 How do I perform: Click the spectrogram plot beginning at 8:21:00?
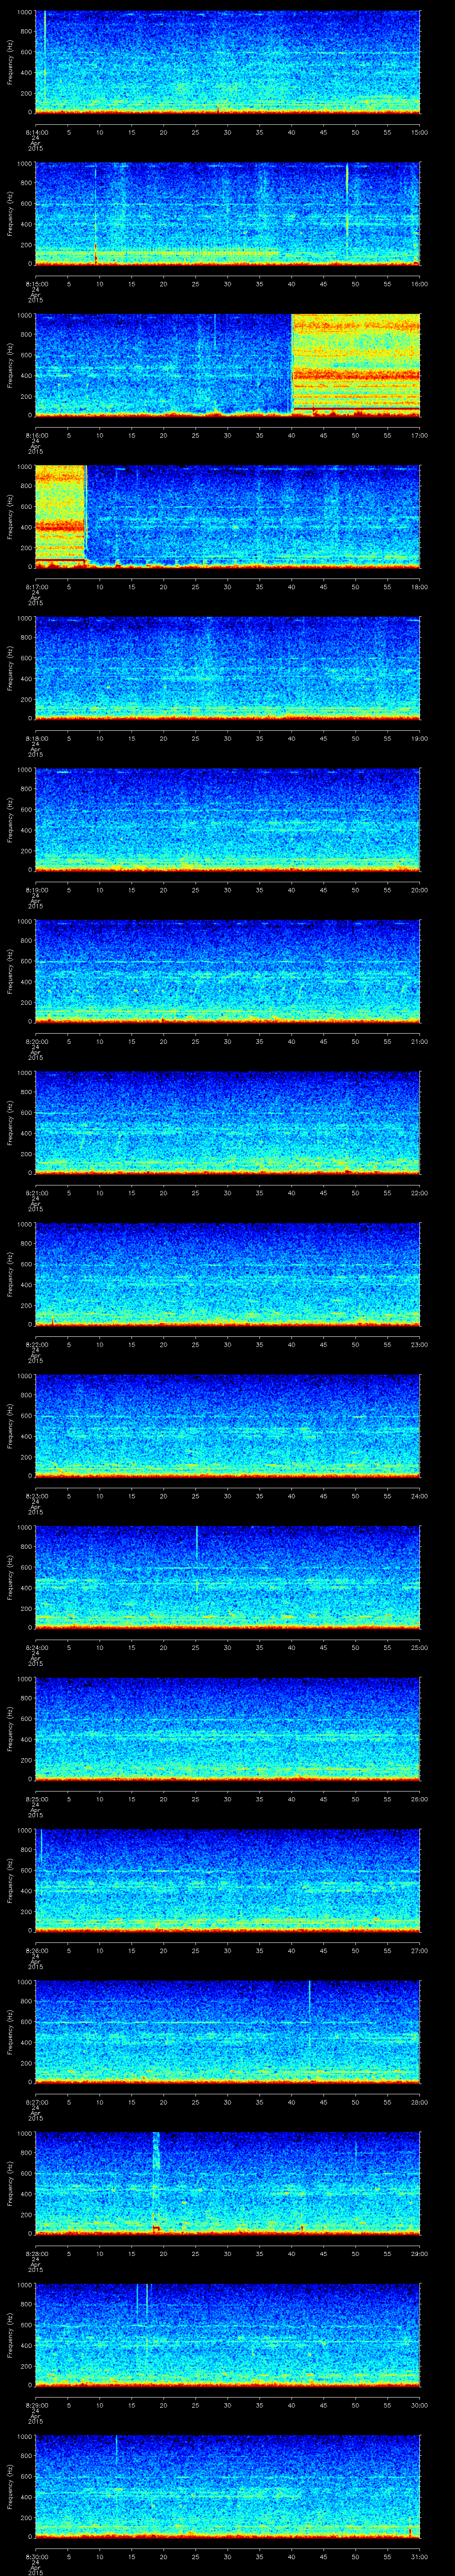coord(228,1123)
